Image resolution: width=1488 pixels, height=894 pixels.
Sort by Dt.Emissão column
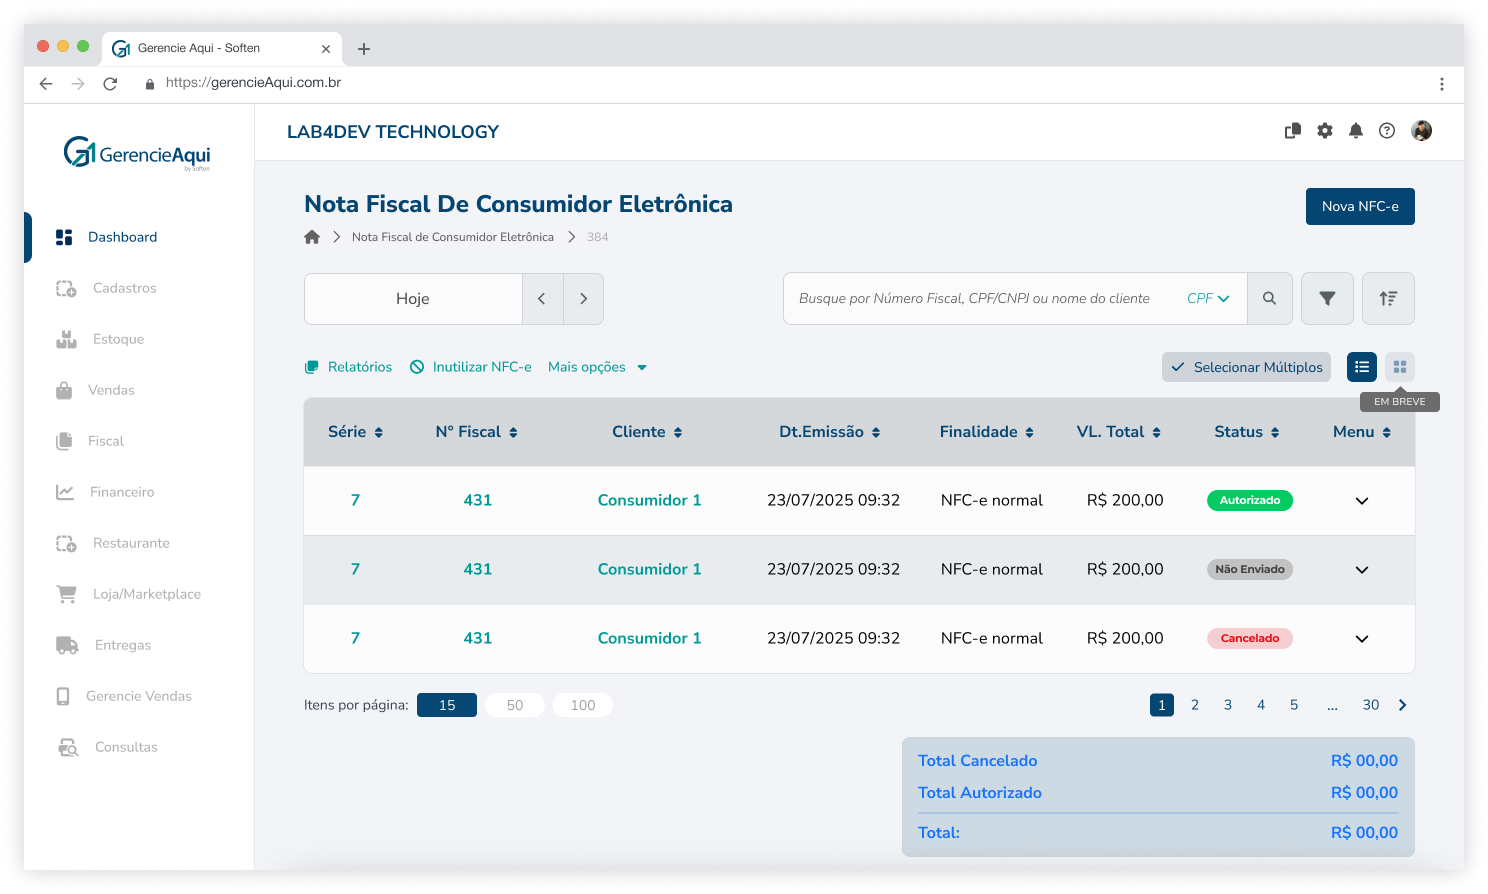click(830, 432)
